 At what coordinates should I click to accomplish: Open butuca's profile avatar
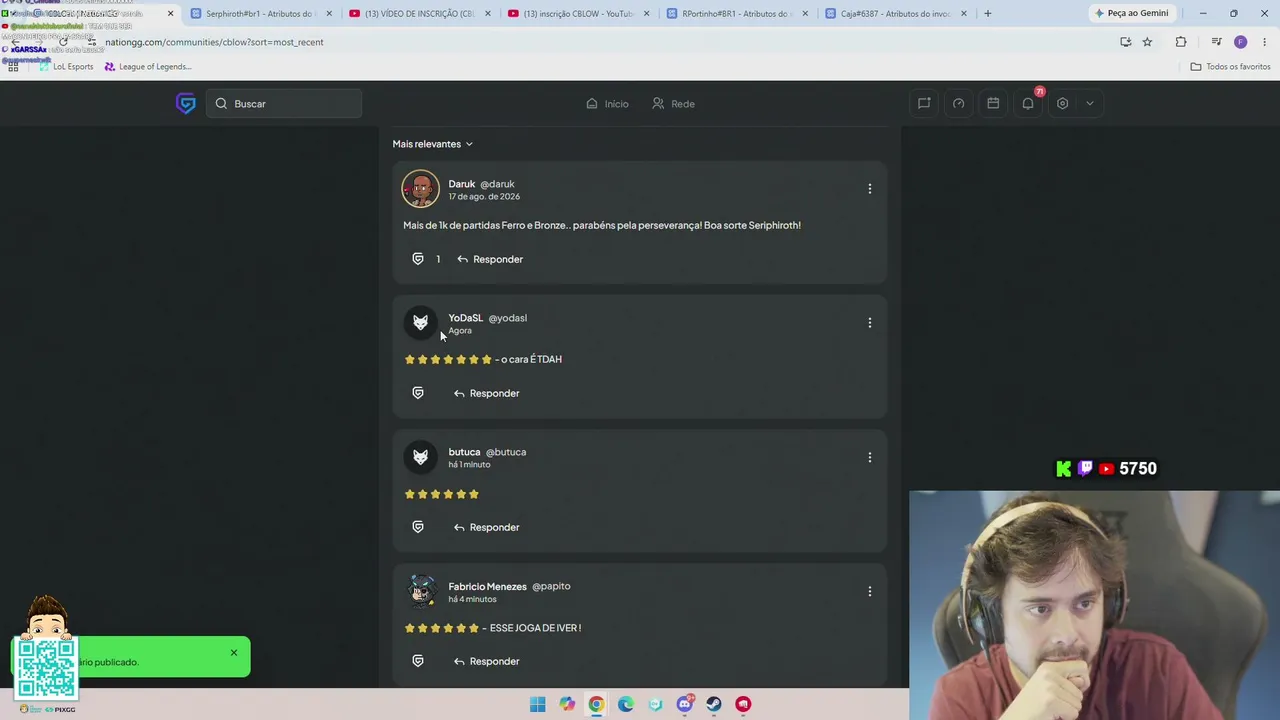coord(421,457)
